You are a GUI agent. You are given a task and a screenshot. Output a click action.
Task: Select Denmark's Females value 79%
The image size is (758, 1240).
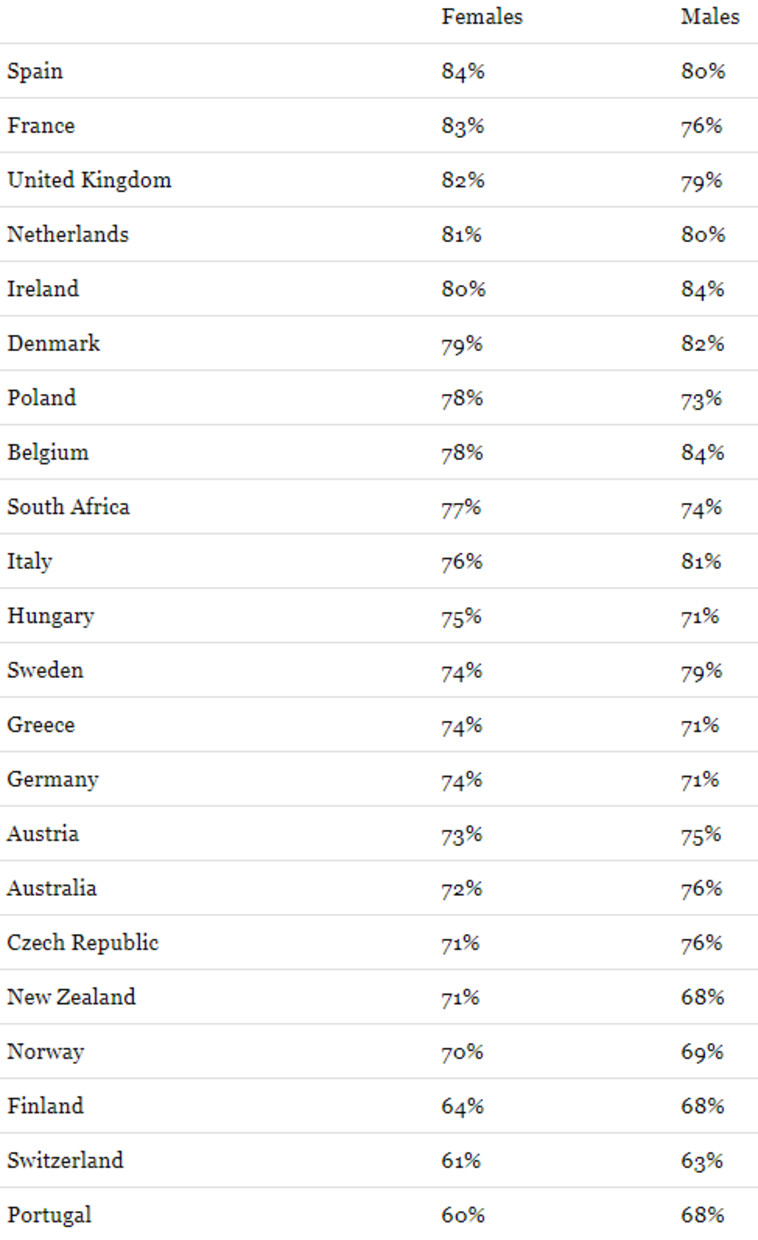tap(463, 343)
